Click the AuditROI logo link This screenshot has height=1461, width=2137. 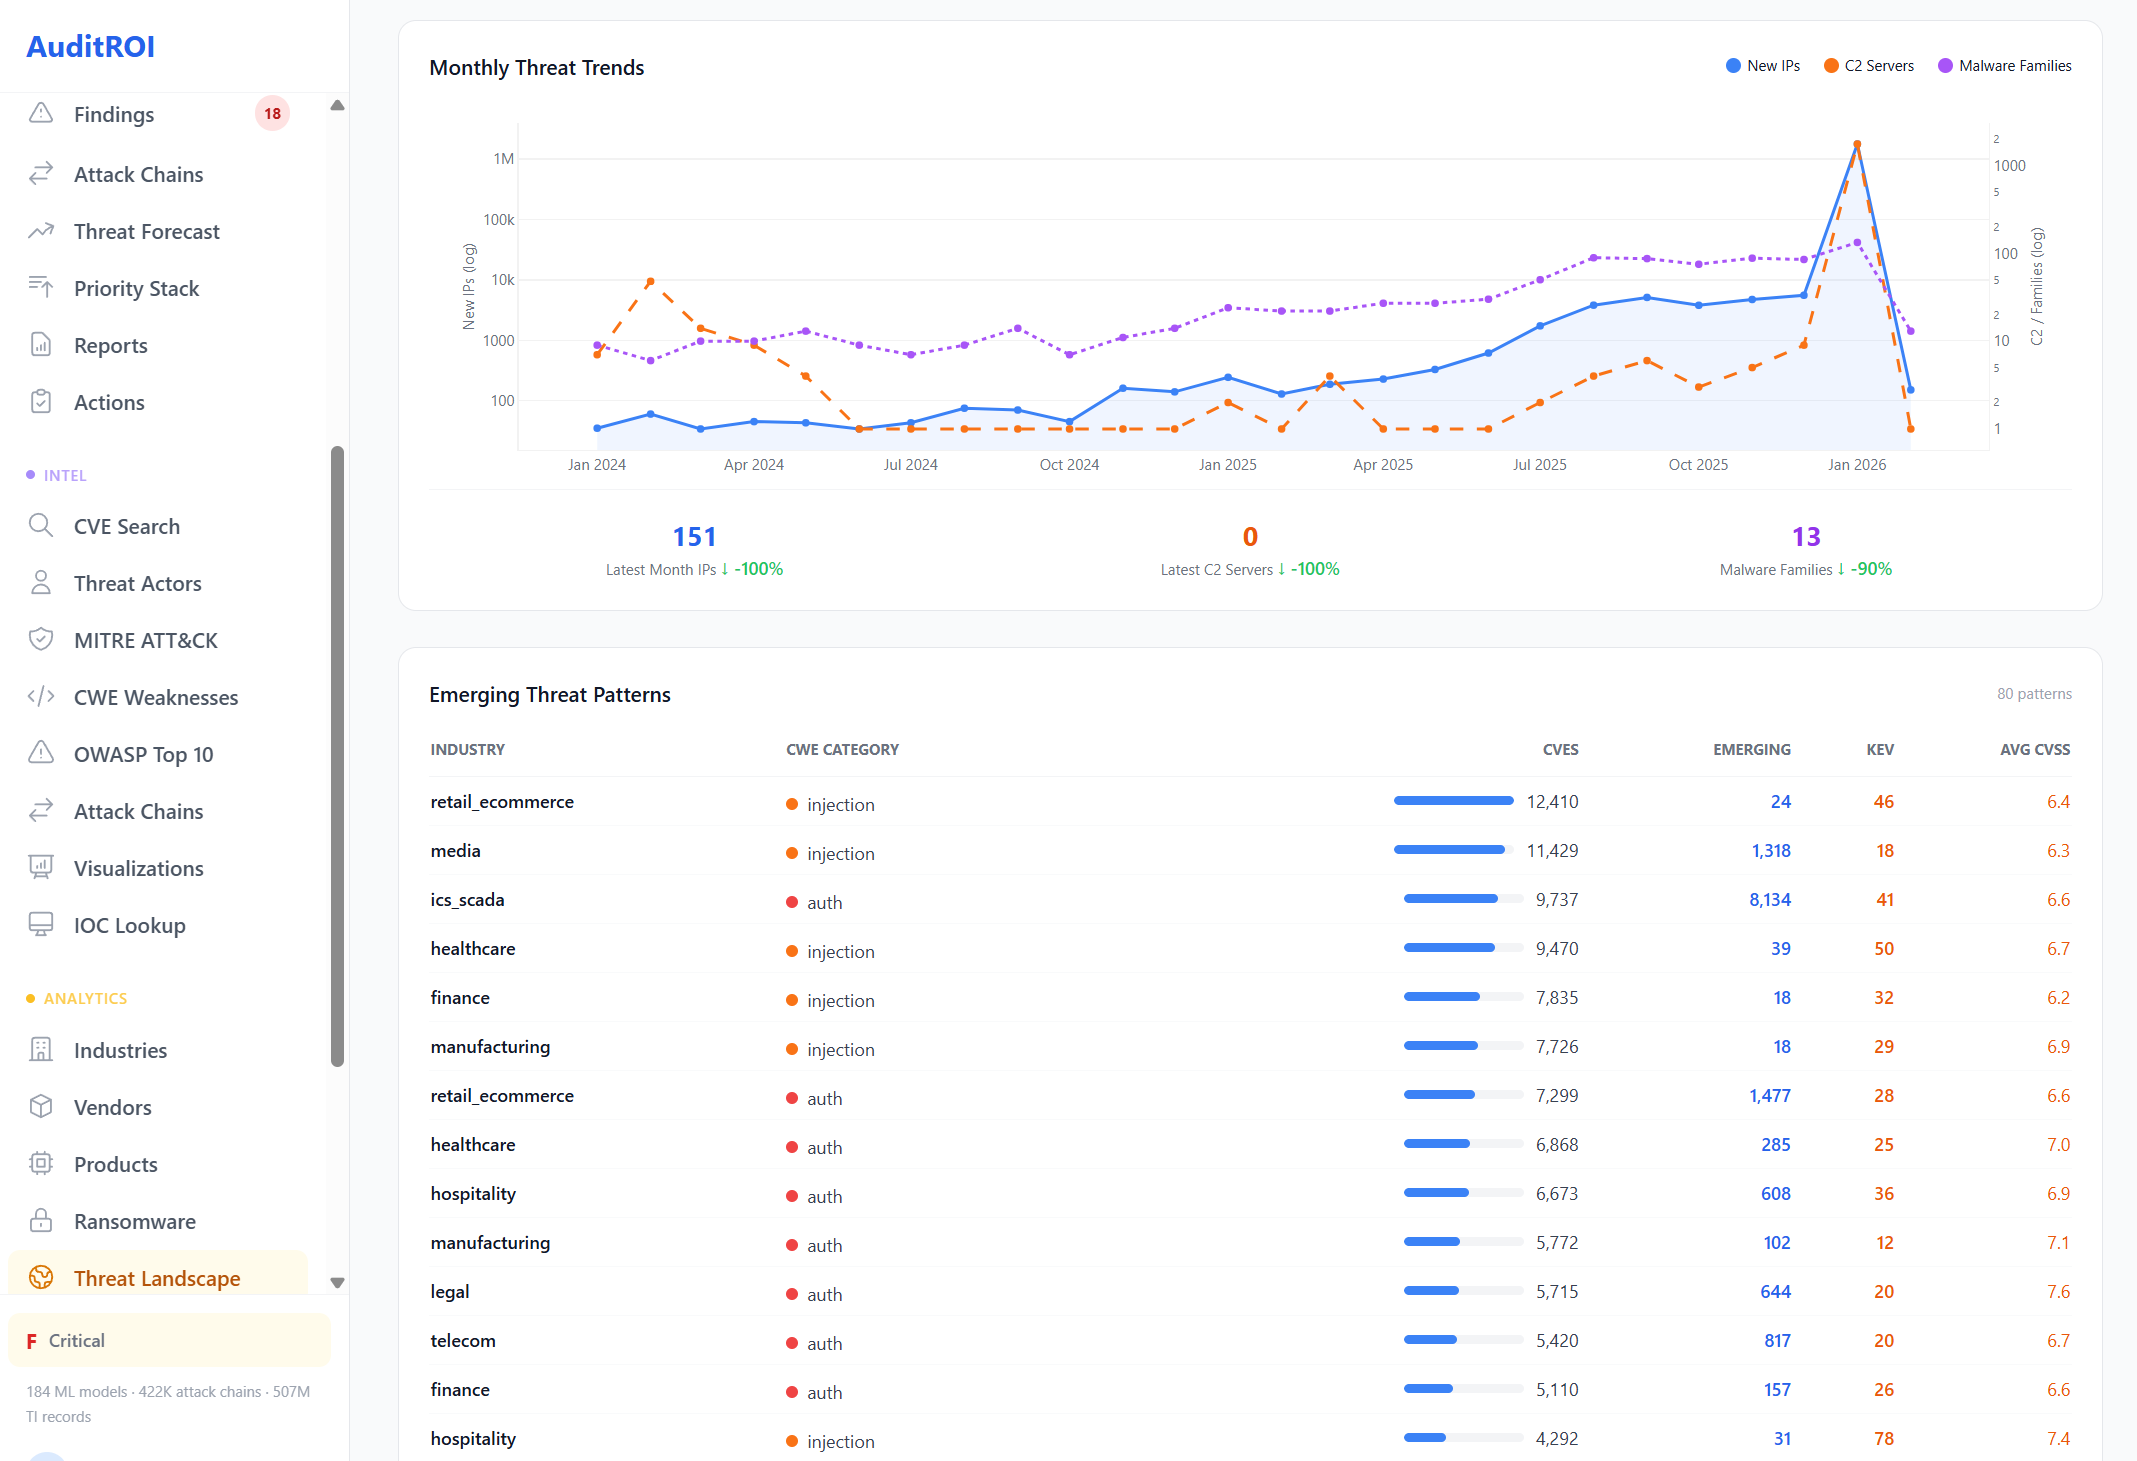(x=90, y=46)
